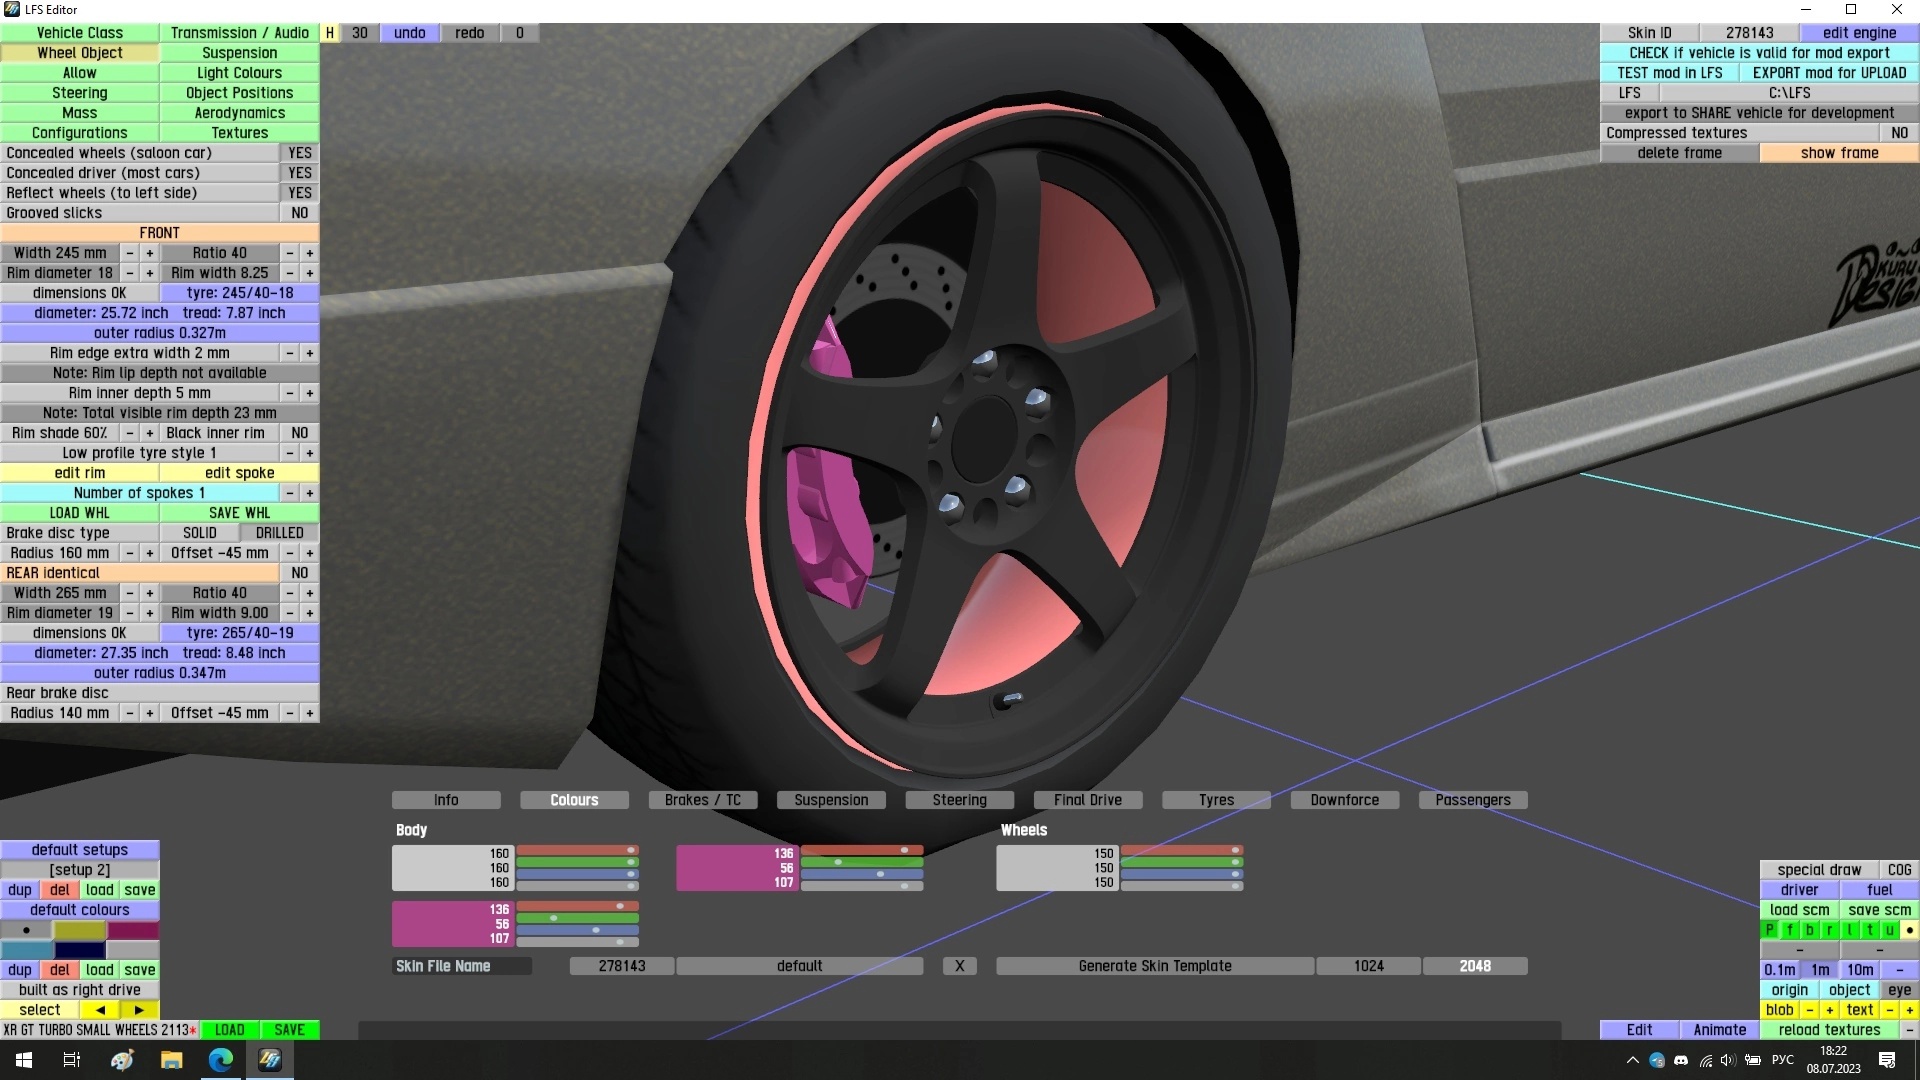Click 'TEST mod in LFS' button
Image resolution: width=1920 pixels, height=1080 pixels.
1669,73
